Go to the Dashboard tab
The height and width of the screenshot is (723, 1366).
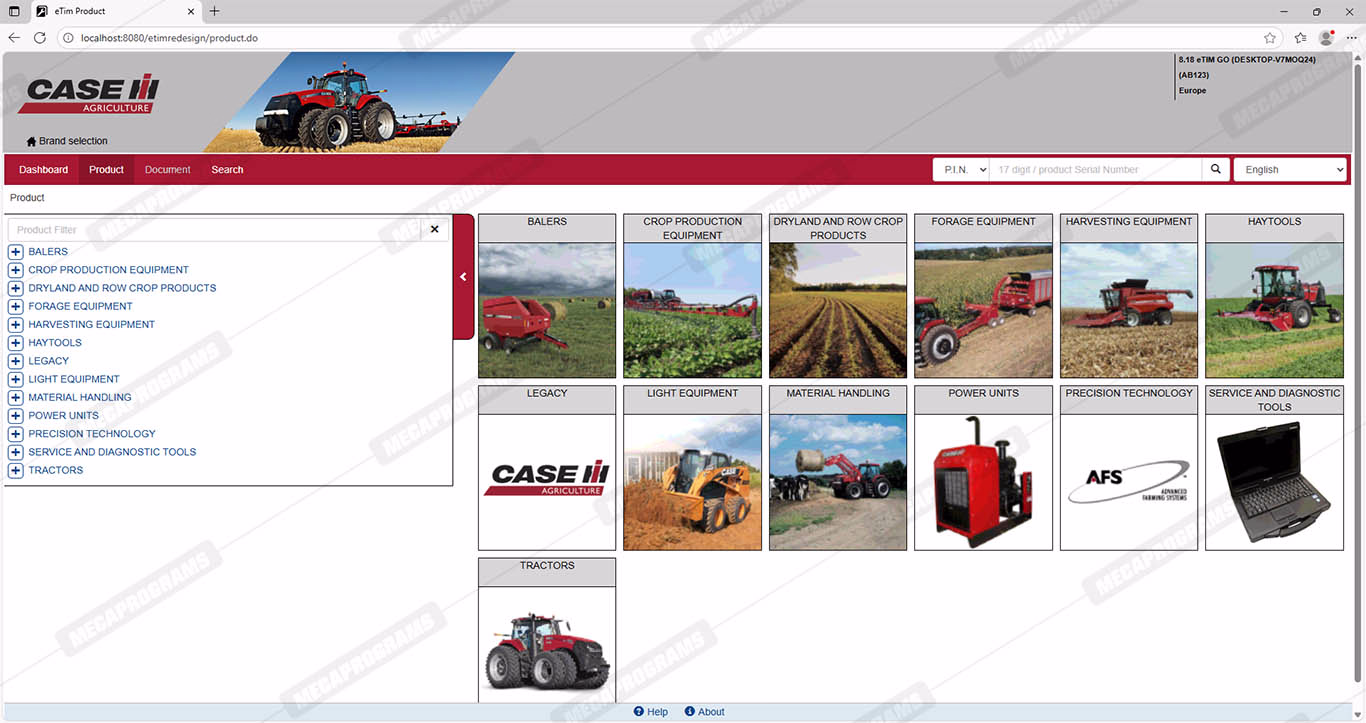point(43,170)
